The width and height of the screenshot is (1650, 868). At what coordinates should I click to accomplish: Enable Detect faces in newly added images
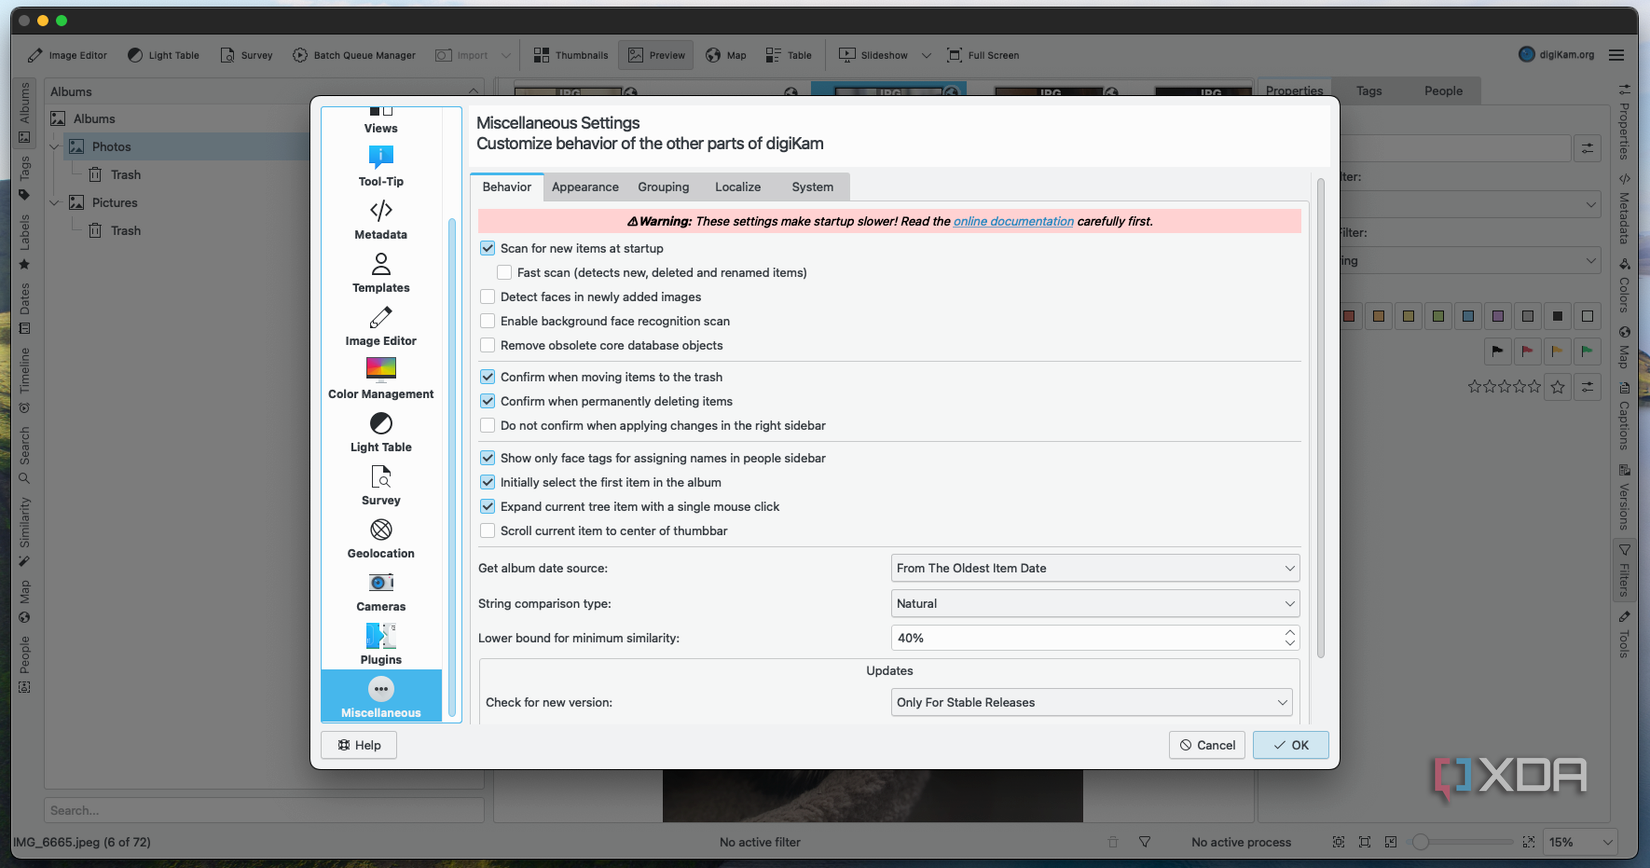(487, 297)
